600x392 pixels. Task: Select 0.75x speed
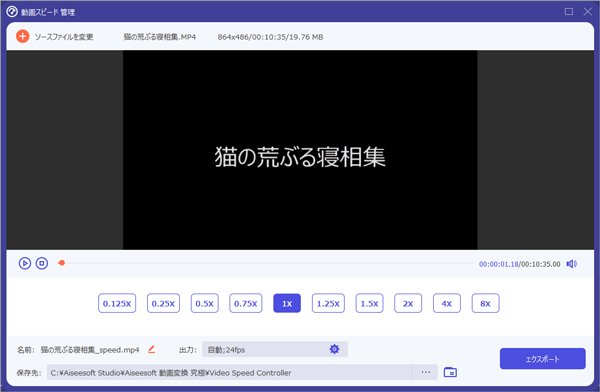[x=246, y=303]
